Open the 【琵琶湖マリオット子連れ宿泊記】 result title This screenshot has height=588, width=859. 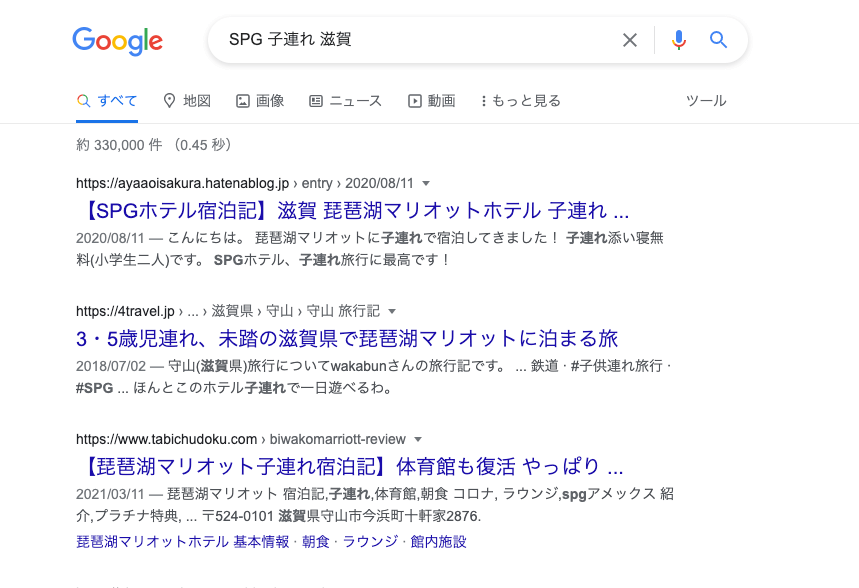tap(350, 466)
